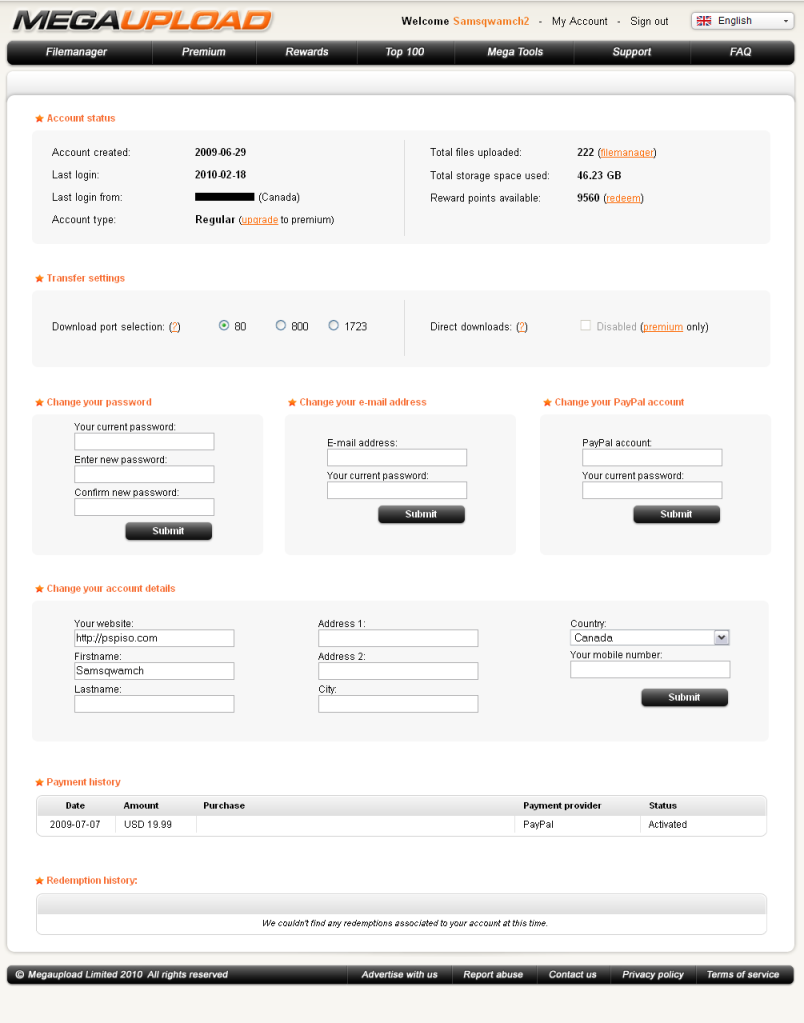Focus the E-mail address field
The height and width of the screenshot is (1023, 804).
(x=396, y=457)
